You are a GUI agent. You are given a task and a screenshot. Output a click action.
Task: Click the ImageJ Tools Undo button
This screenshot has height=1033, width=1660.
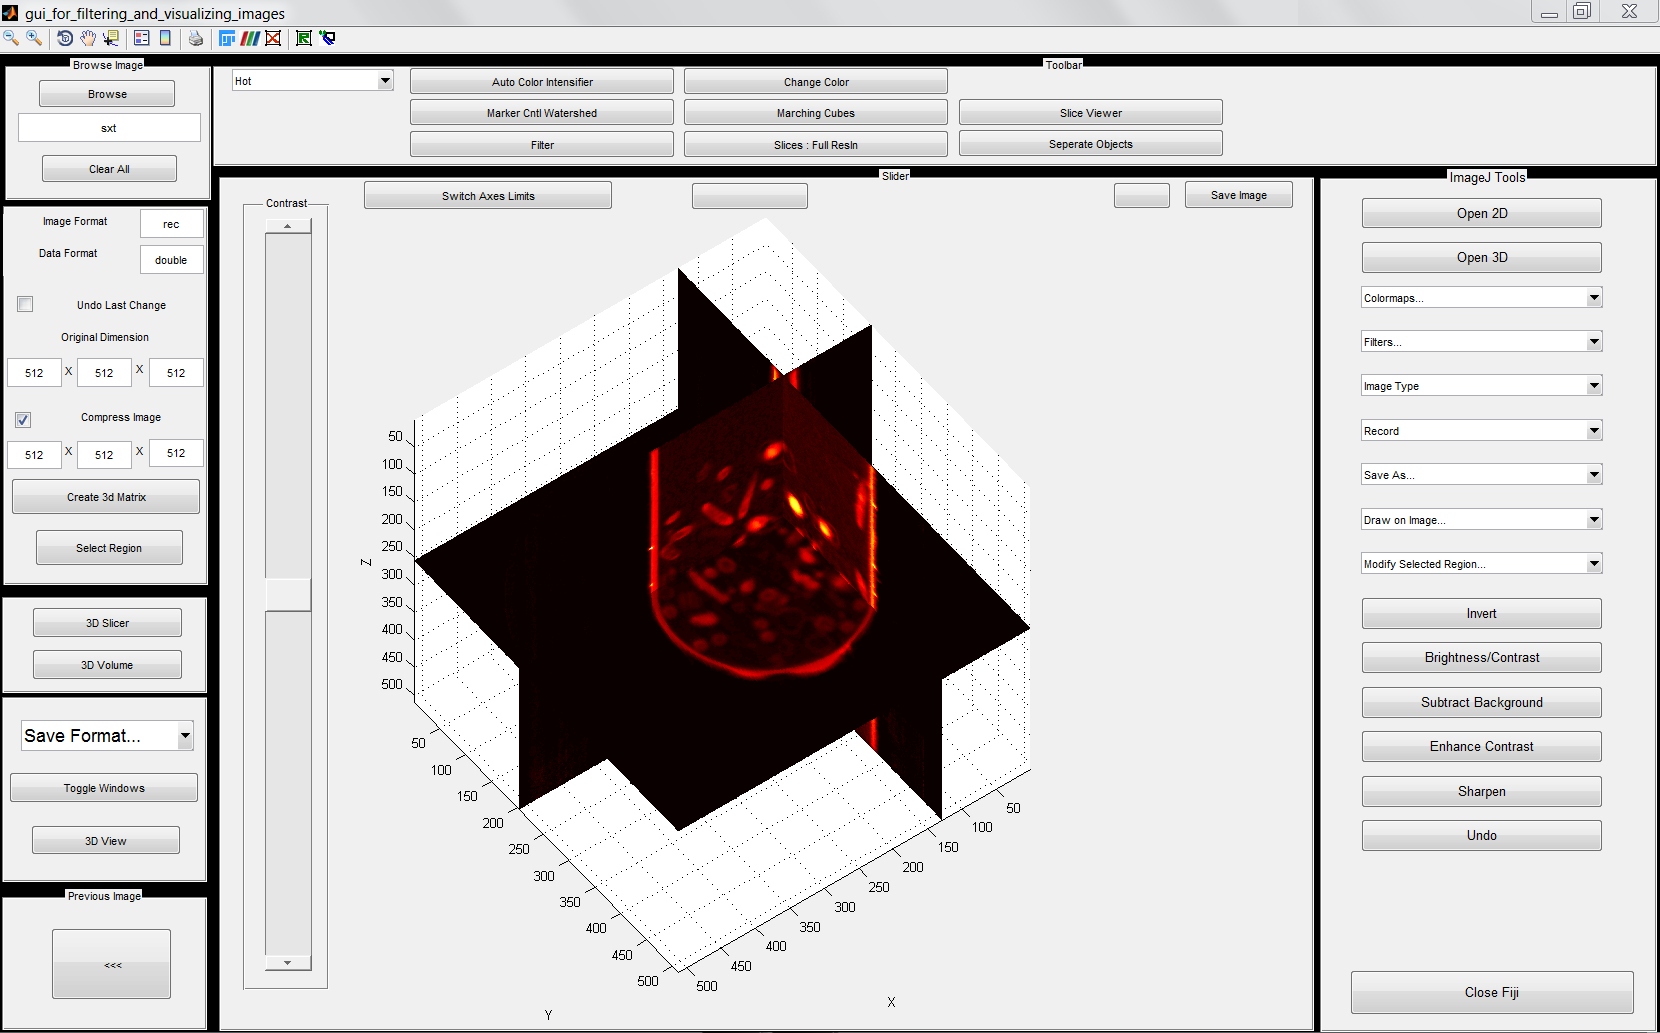point(1481,836)
